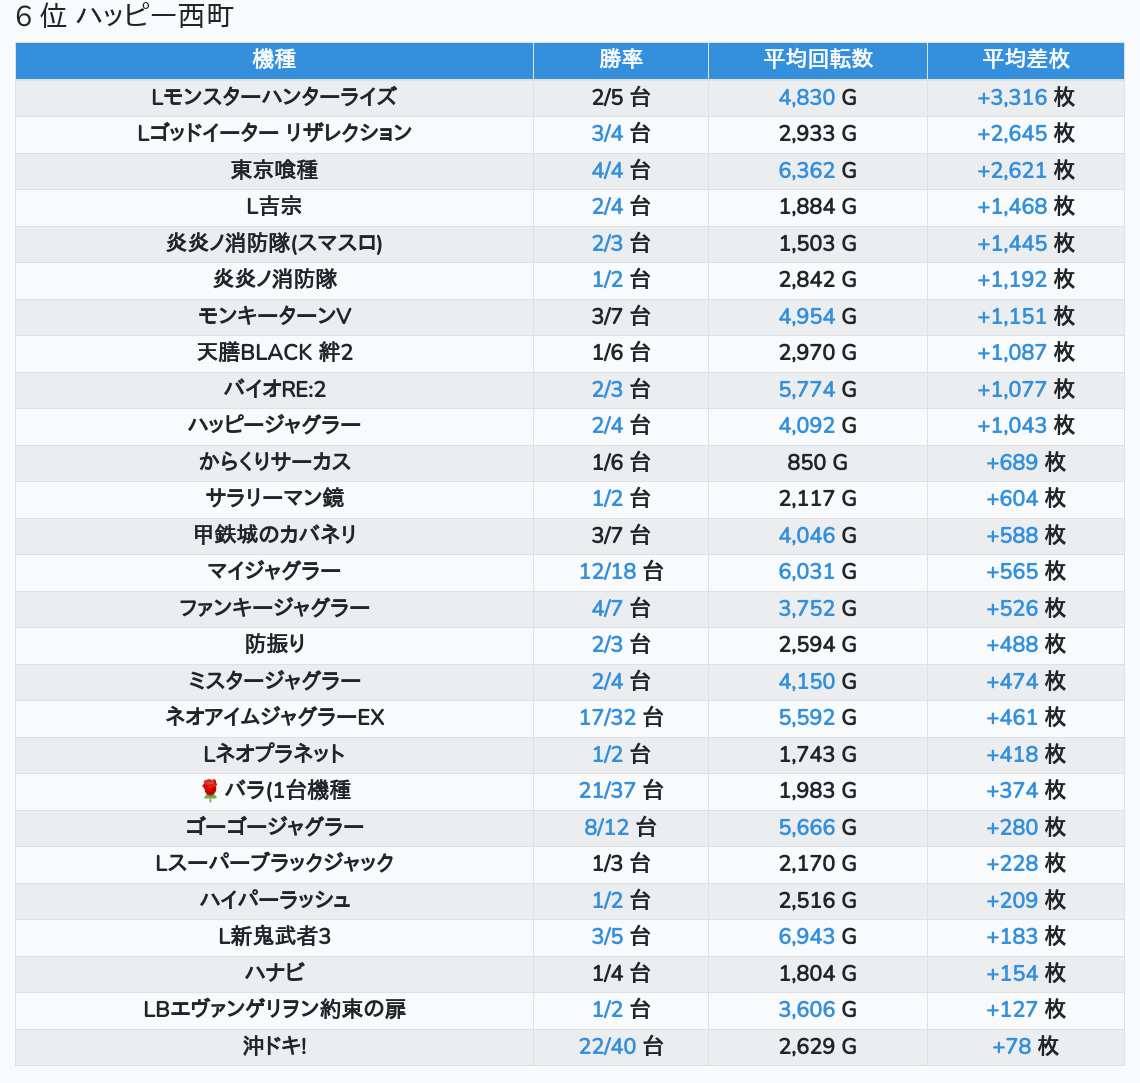Open the +2,621 枚 link for 東京喰種
The height and width of the screenshot is (1083, 1140).
coord(1012,171)
